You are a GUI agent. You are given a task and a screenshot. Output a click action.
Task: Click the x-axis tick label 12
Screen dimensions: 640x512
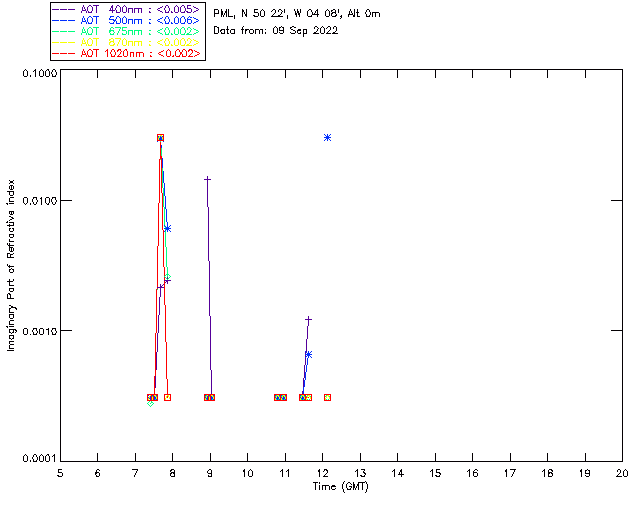[322, 473]
